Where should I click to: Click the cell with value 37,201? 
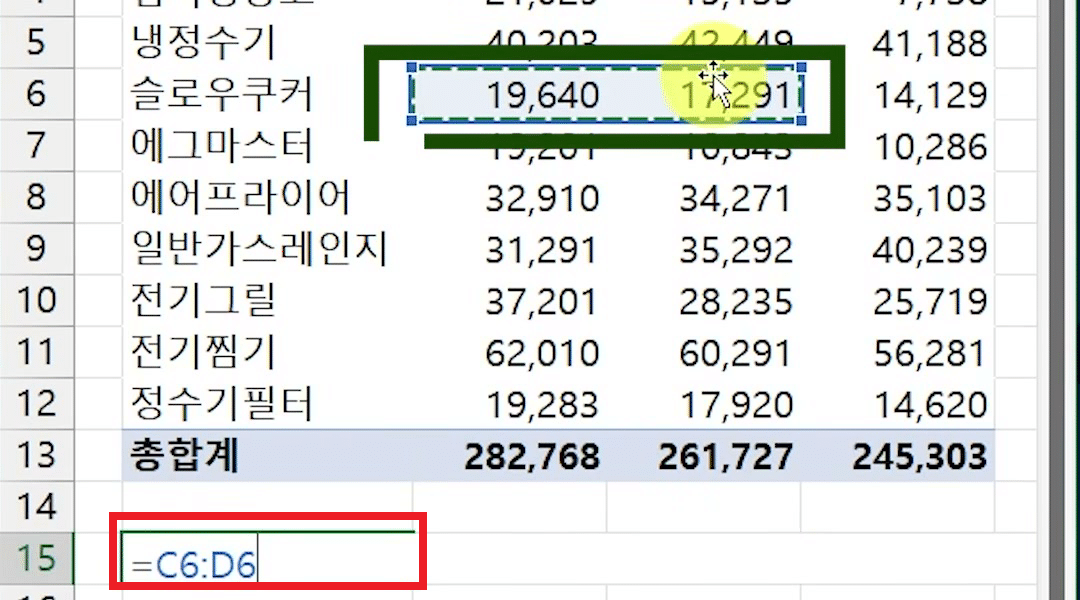510,300
